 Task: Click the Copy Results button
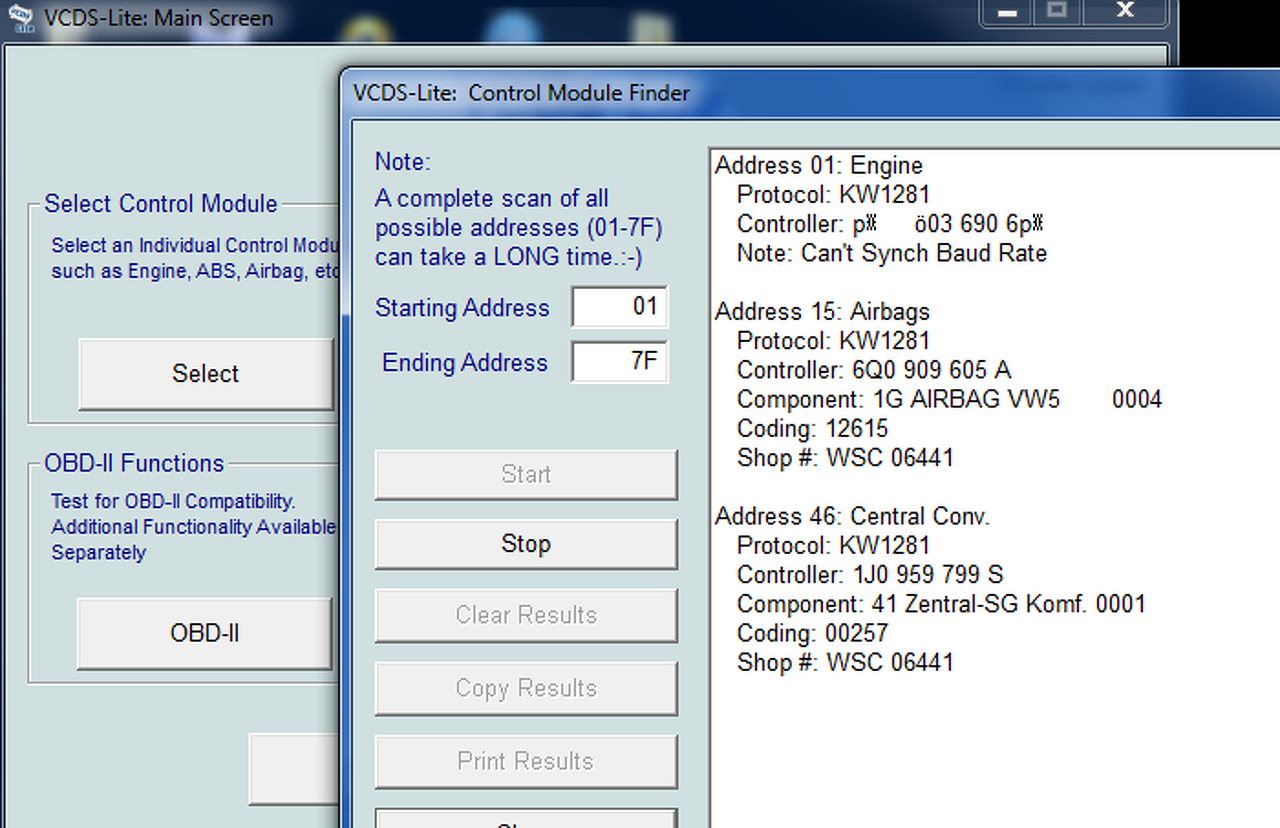526,688
